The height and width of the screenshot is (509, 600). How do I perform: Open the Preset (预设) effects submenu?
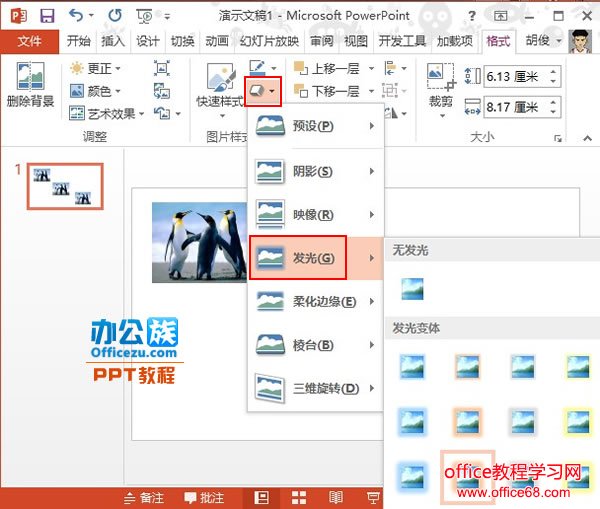(316, 126)
